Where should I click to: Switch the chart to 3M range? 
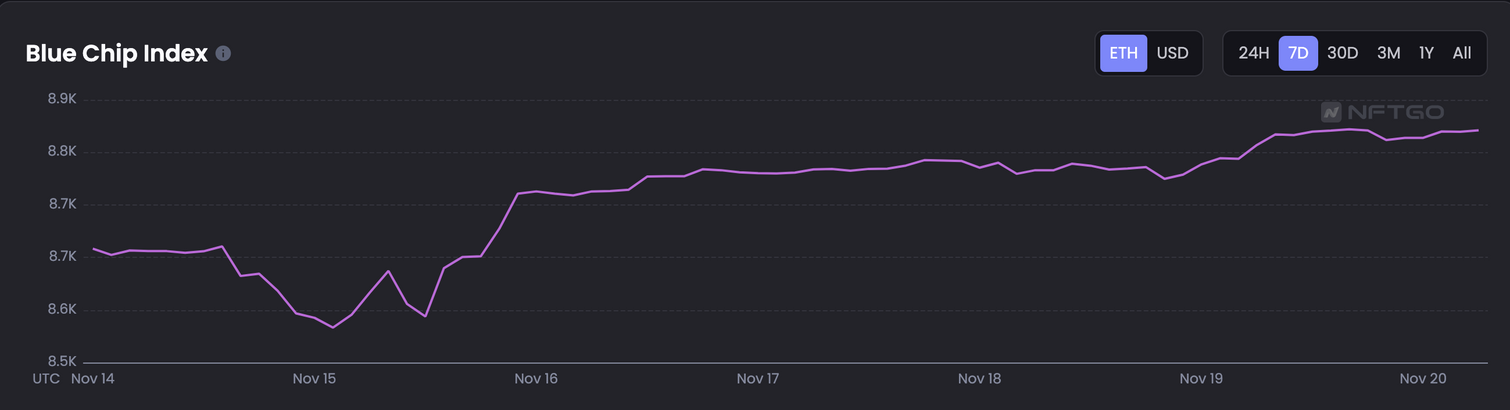[1388, 53]
